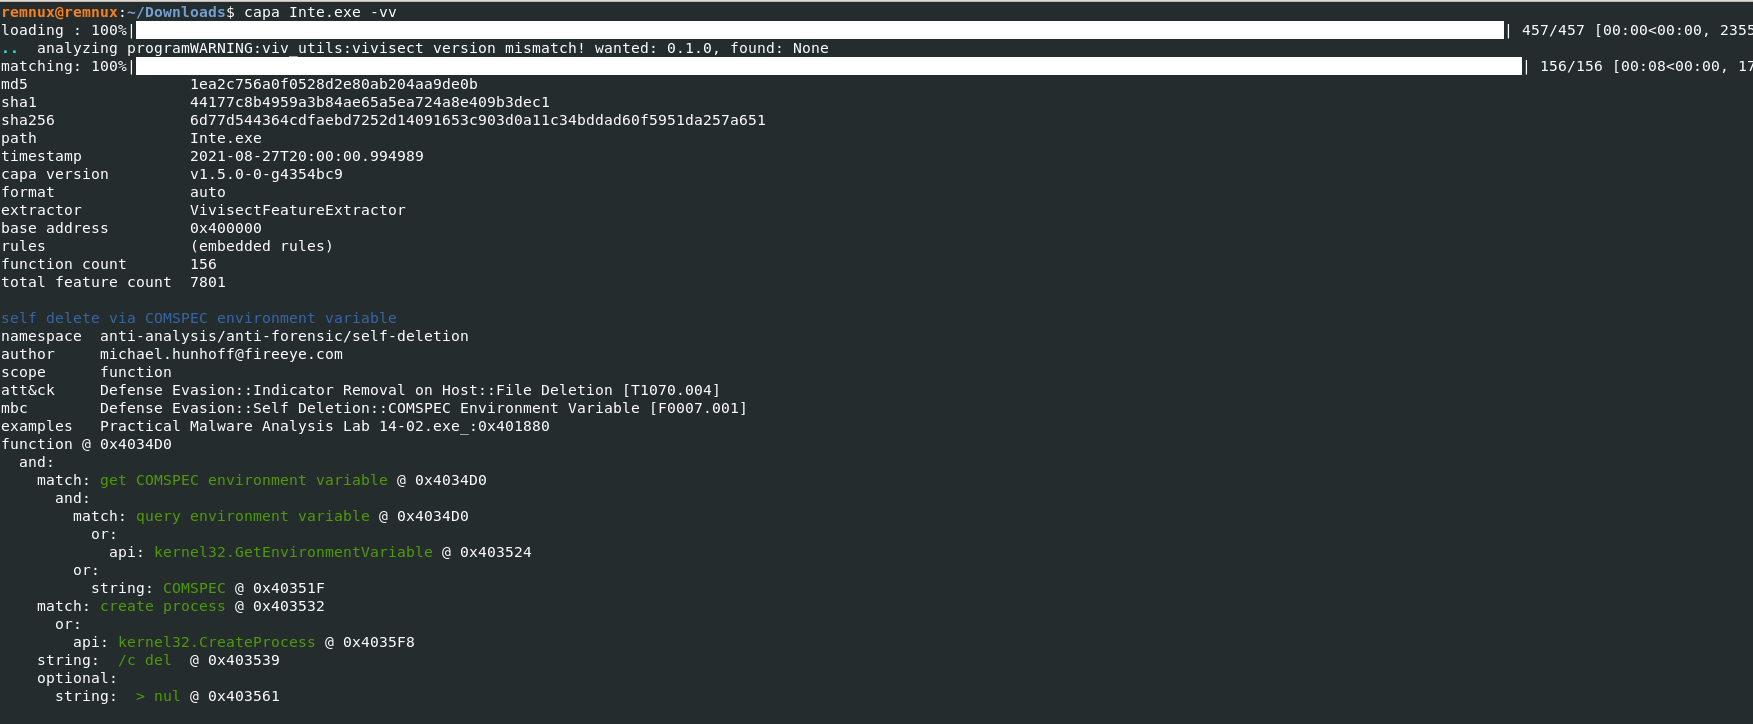1753x724 pixels.
Task: Click the md5 hash value
Action: [334, 84]
